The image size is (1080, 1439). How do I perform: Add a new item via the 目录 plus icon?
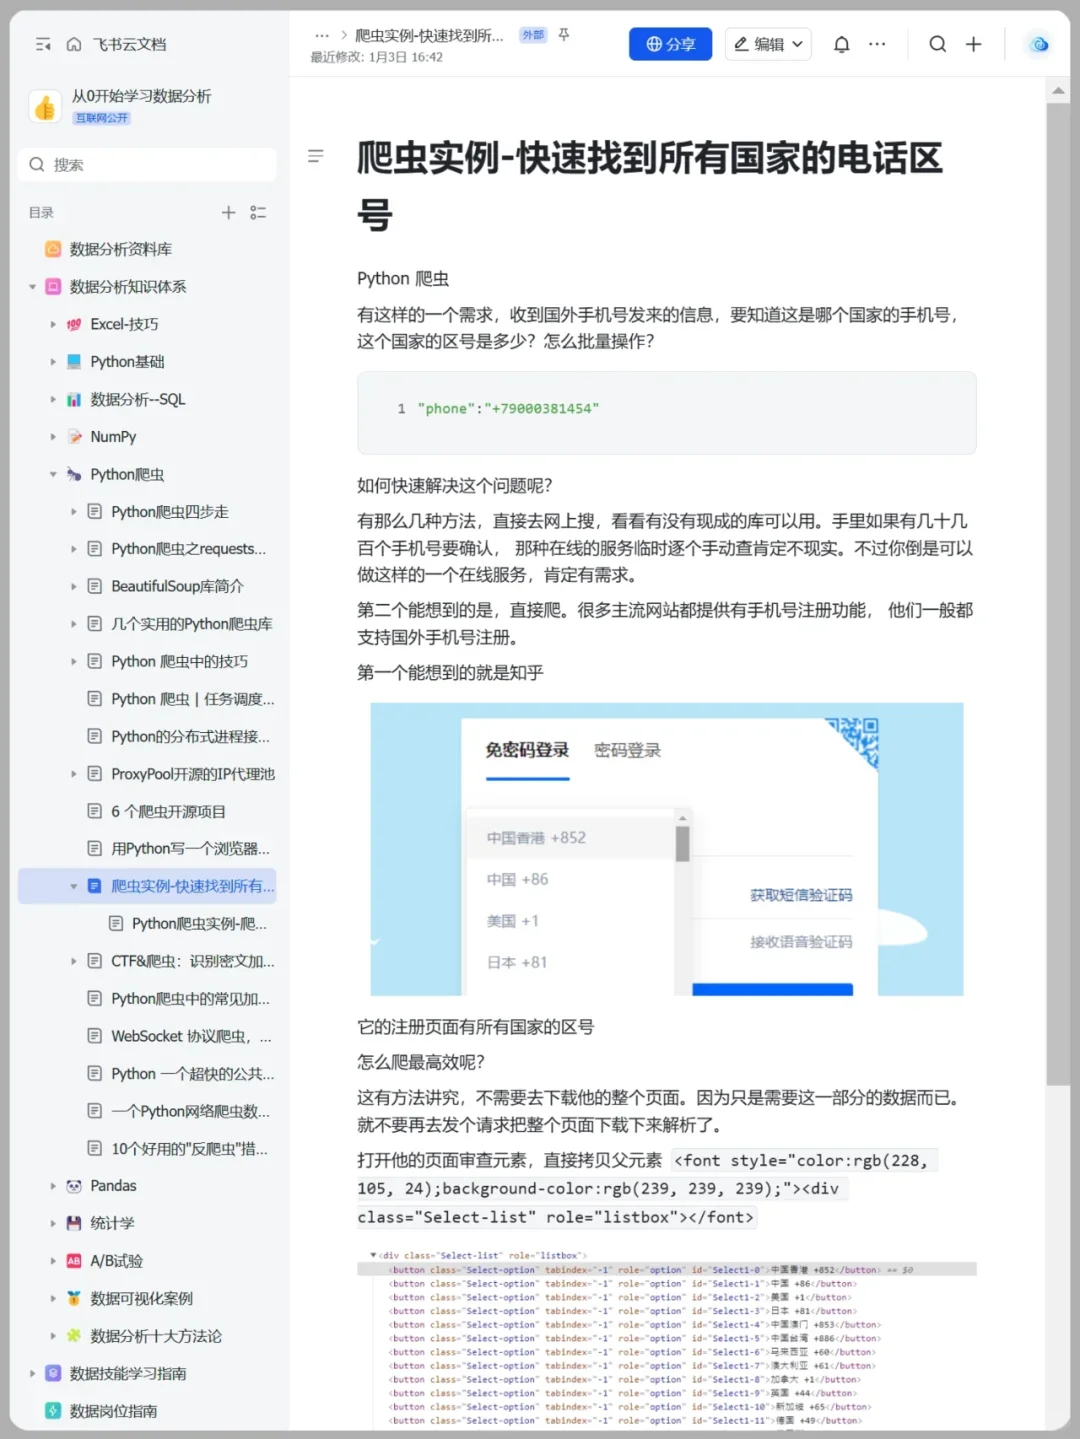228,212
